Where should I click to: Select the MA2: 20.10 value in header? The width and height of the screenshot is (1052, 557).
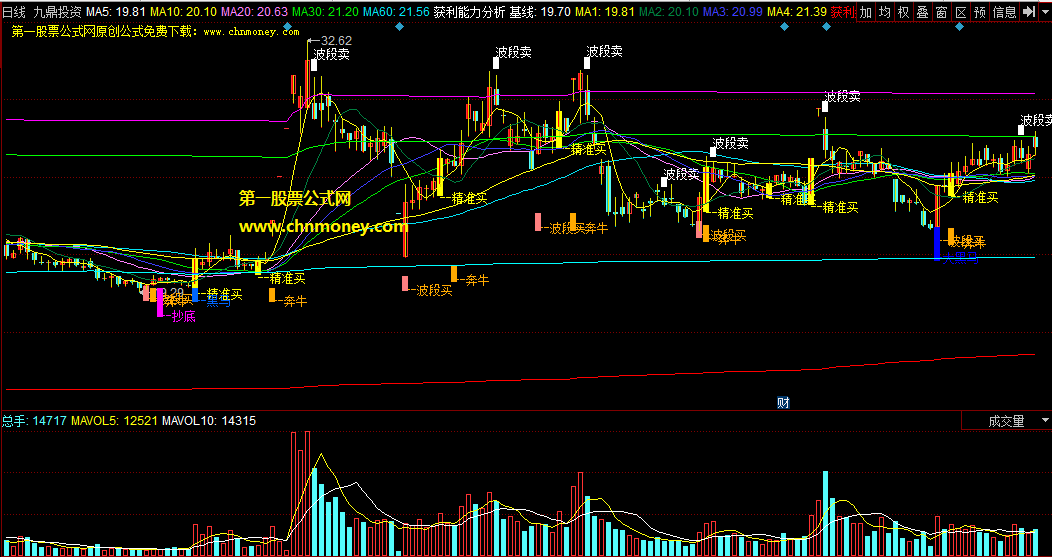(x=669, y=11)
